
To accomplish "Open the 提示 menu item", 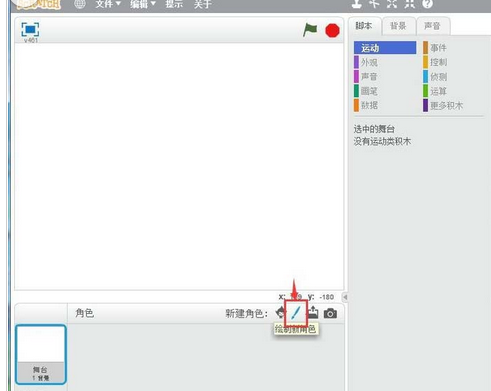I will tap(174, 4).
